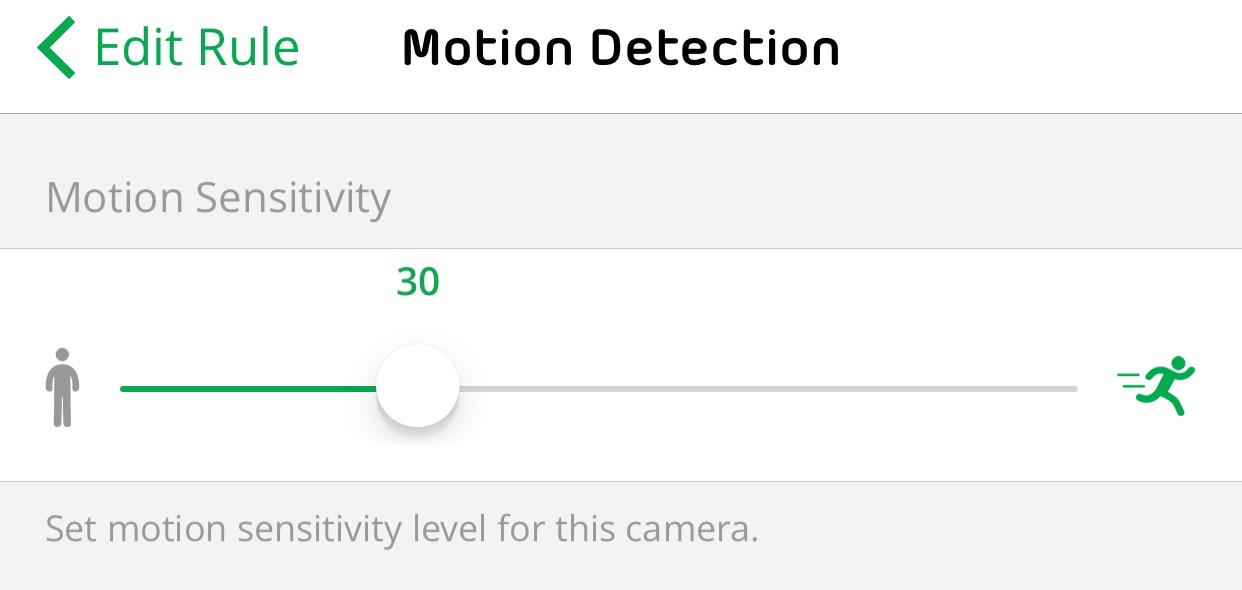The image size is (1242, 590).
Task: Click the "Motion Detection" page title
Action: (620, 48)
